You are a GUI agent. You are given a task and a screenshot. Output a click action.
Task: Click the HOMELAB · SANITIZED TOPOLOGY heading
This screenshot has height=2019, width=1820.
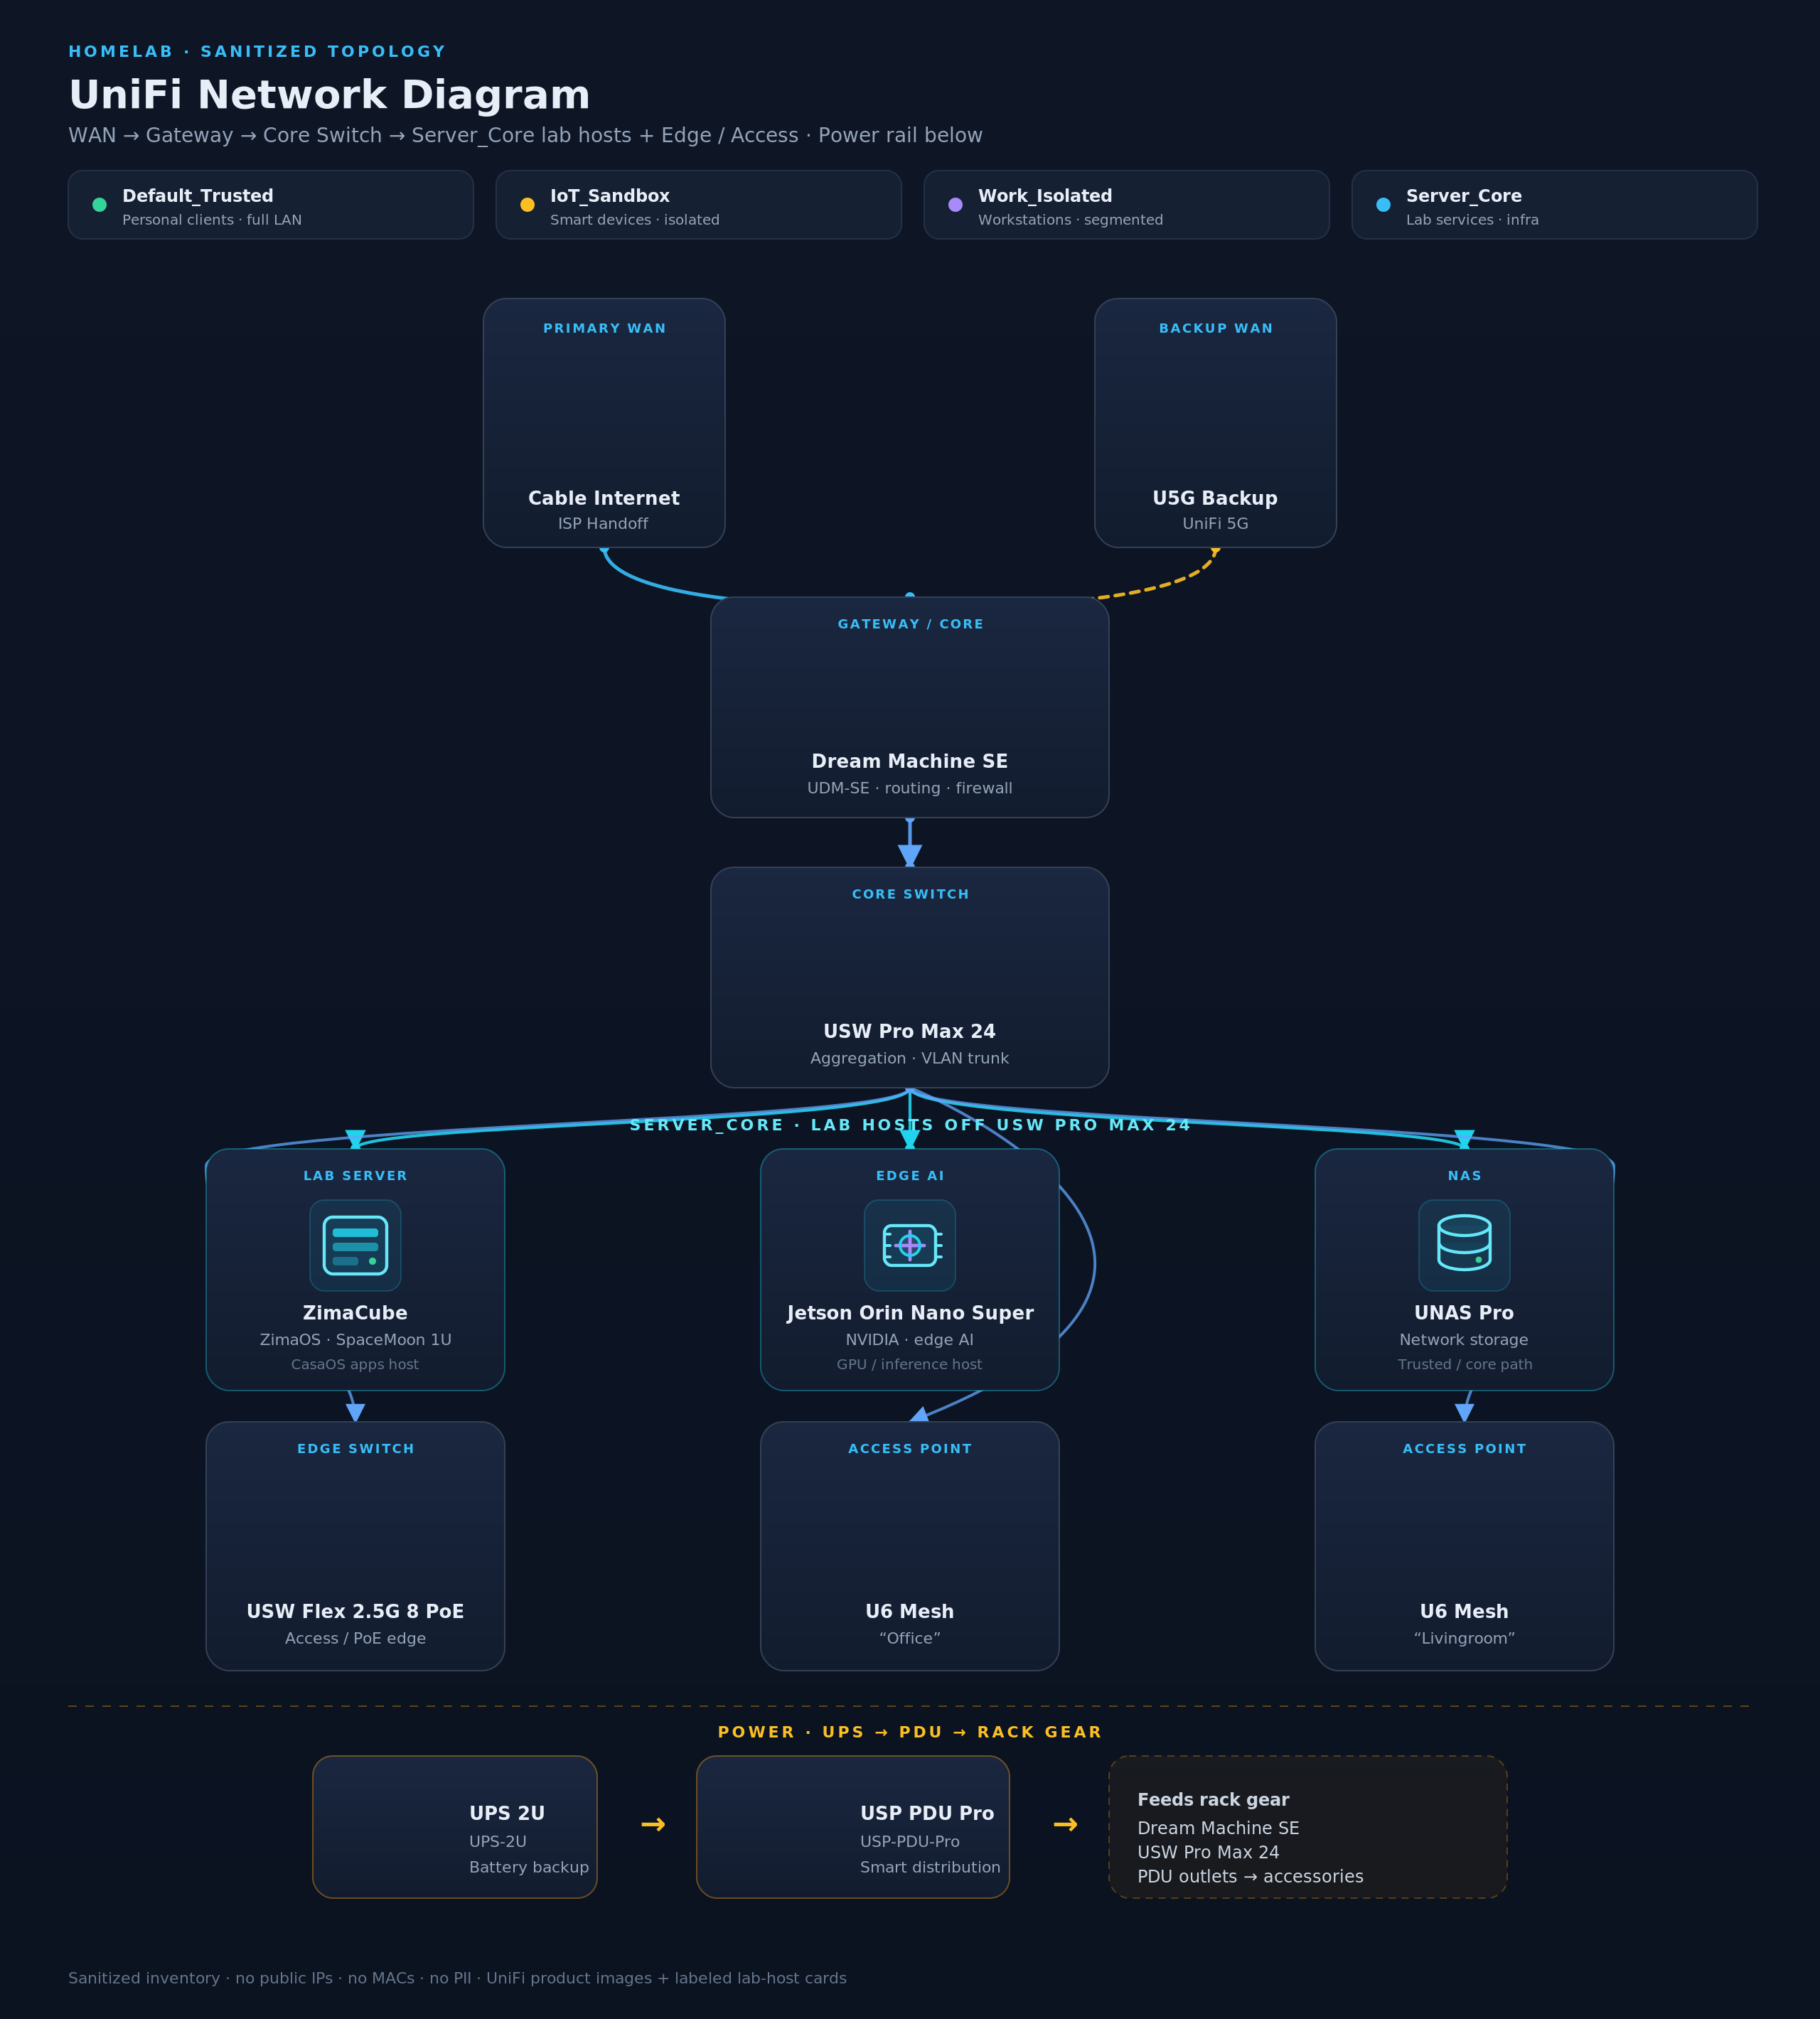coord(257,51)
